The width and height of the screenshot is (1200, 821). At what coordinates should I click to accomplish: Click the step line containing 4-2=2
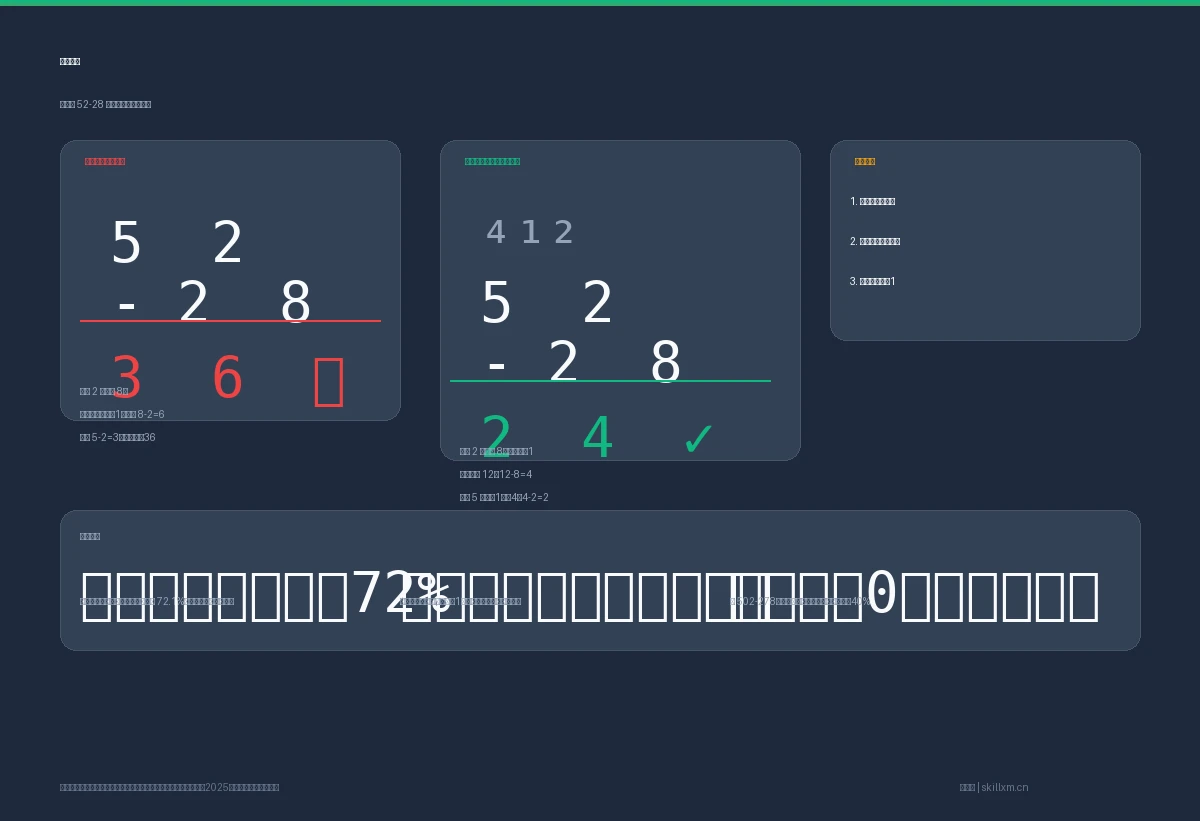[x=504, y=497]
